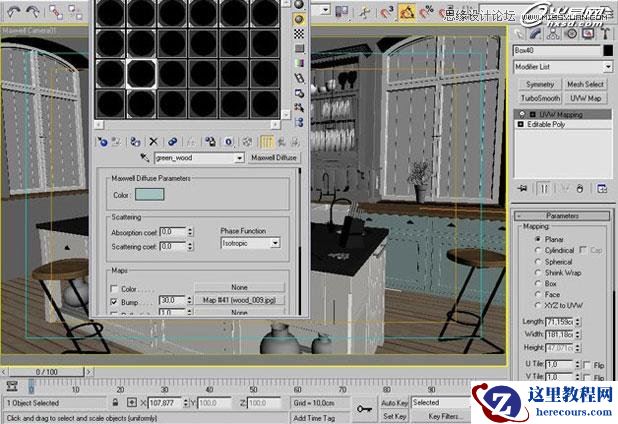Switch to the Utilities hammer tab

click(605, 34)
